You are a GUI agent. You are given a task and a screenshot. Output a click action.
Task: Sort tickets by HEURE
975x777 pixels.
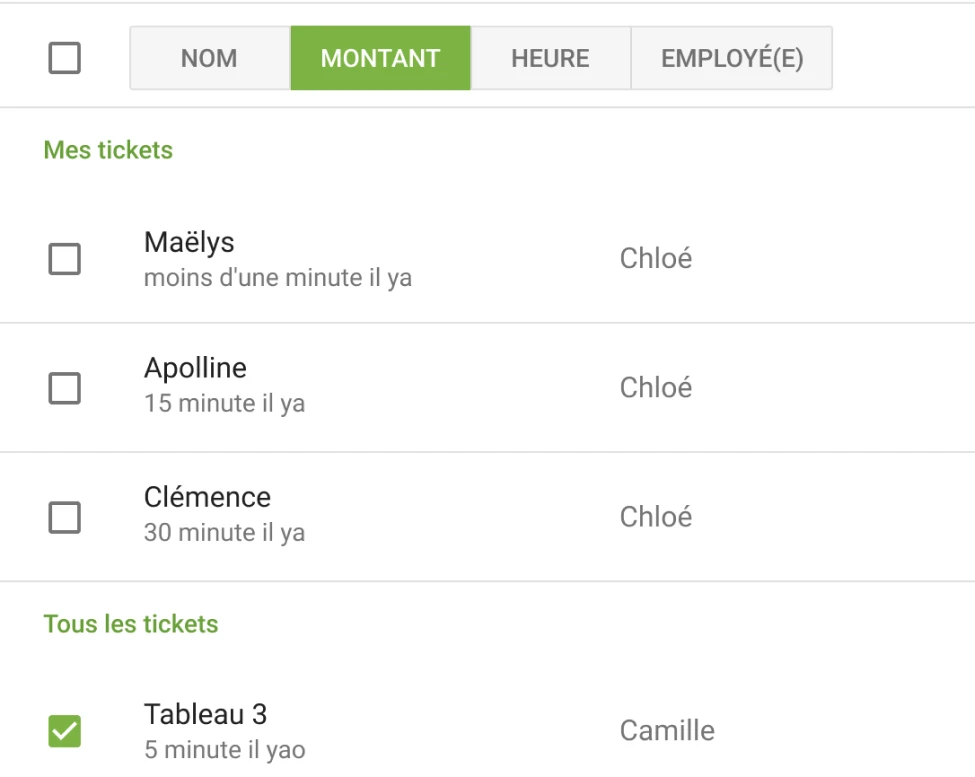coord(550,58)
